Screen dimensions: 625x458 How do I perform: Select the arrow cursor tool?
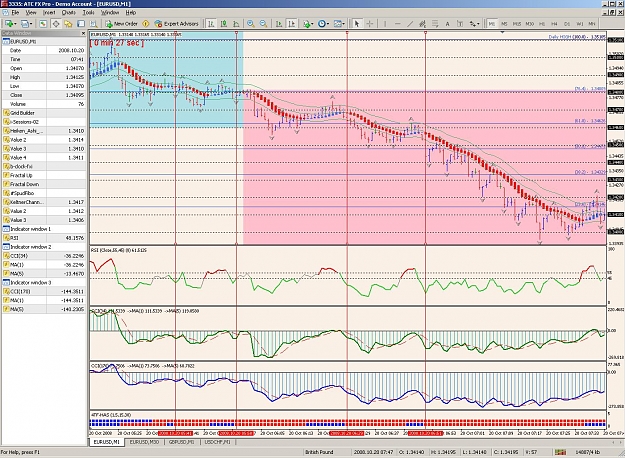point(357,24)
